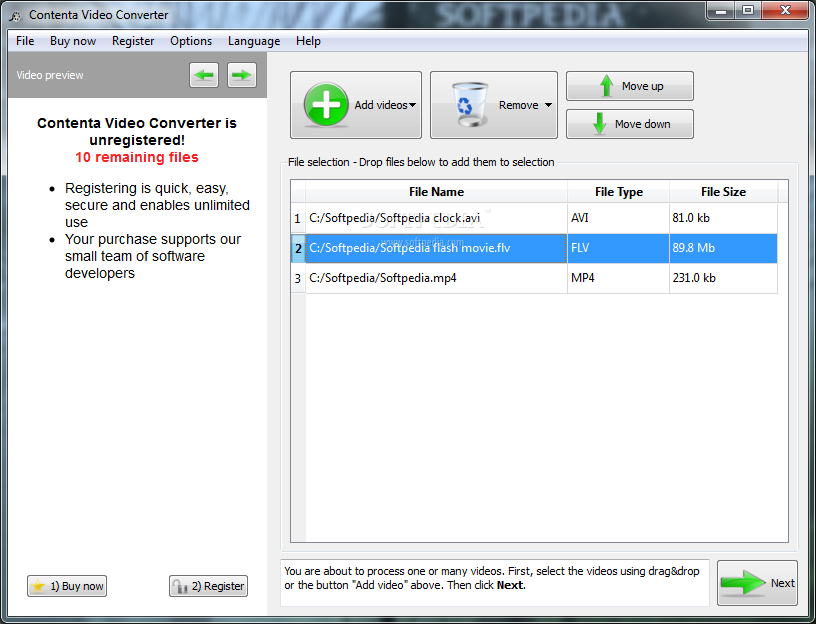Click the next video preview right arrow
Image resolution: width=816 pixels, height=624 pixels.
[x=242, y=75]
